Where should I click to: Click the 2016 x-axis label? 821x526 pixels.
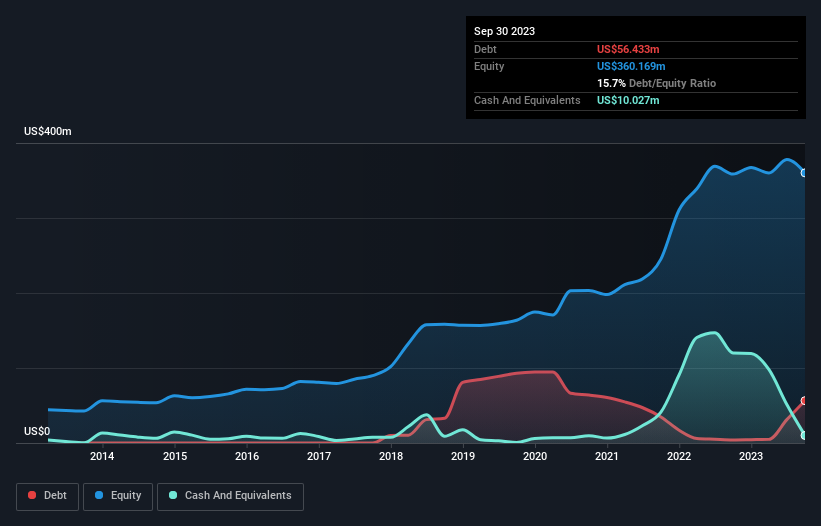click(x=247, y=456)
